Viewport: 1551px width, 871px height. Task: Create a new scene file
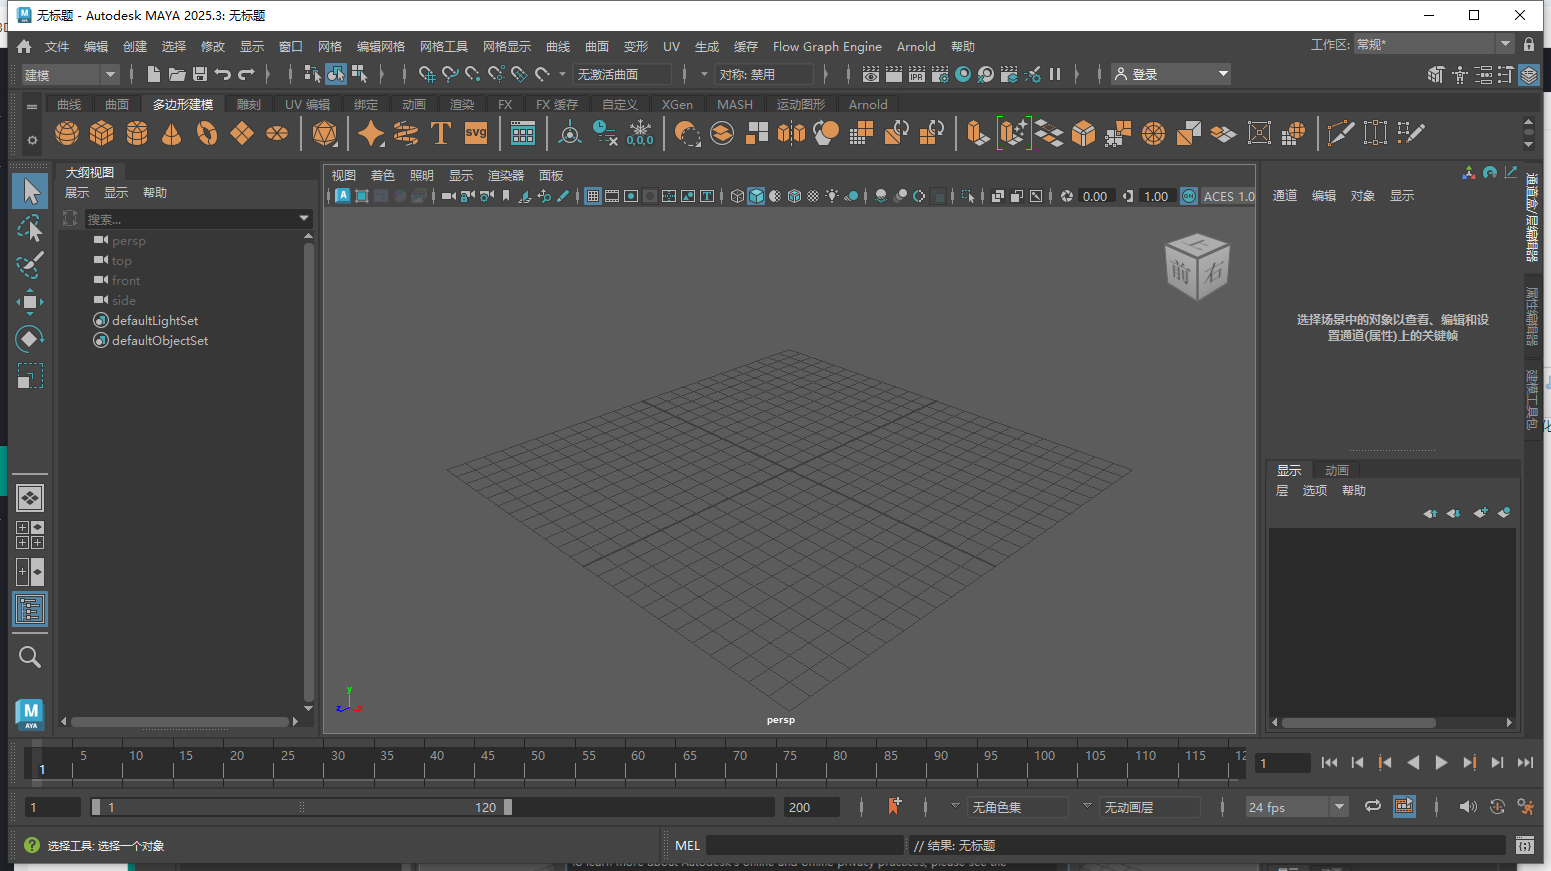pyautogui.click(x=153, y=74)
